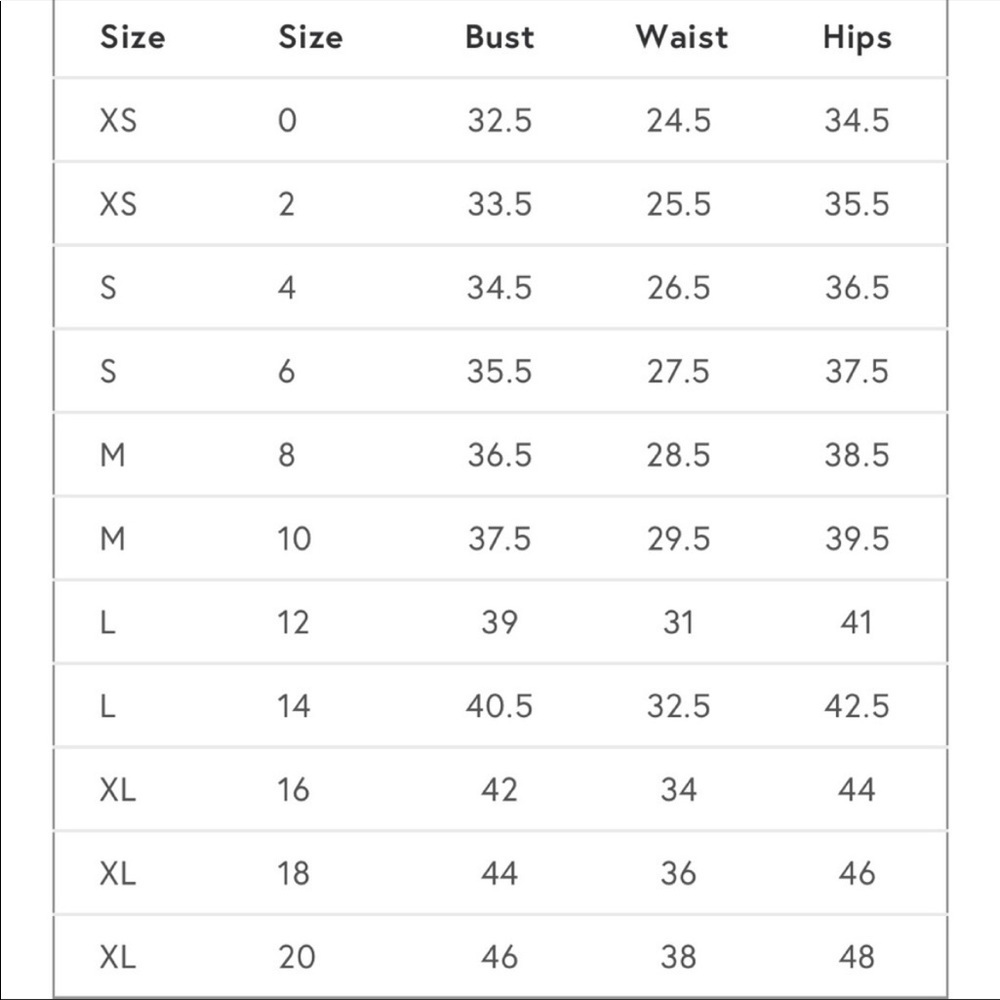This screenshot has height=1000, width=1000.
Task: Click the numeric size 16 cell
Action: coord(293,790)
